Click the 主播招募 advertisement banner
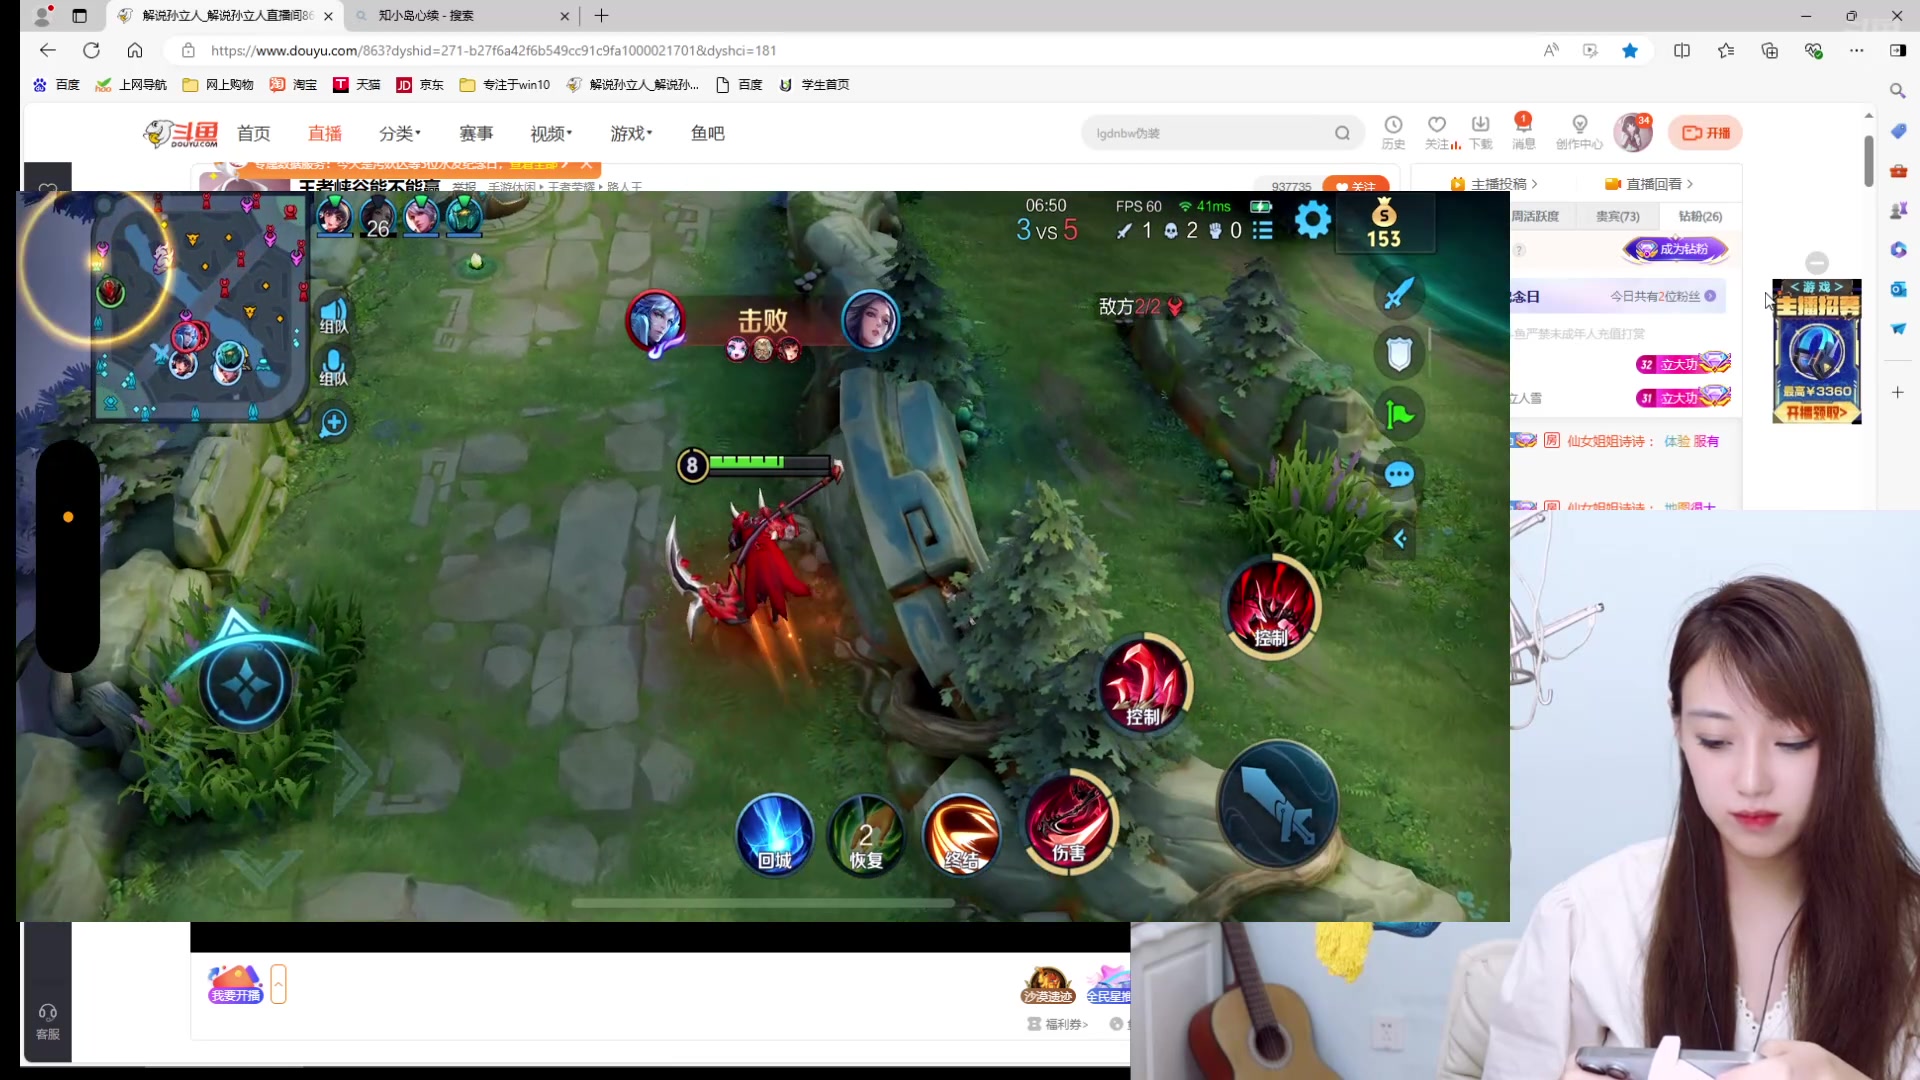1920x1080 pixels. tap(1817, 351)
